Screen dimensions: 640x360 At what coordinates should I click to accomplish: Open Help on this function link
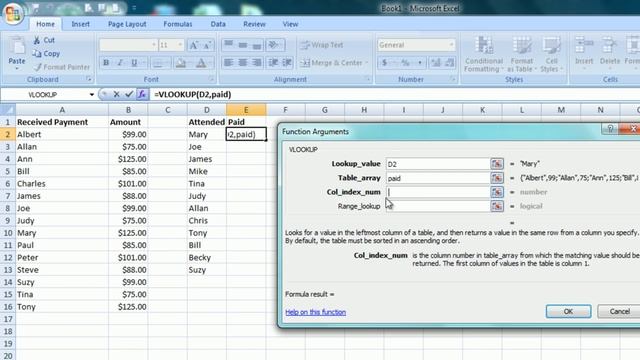click(x=316, y=312)
